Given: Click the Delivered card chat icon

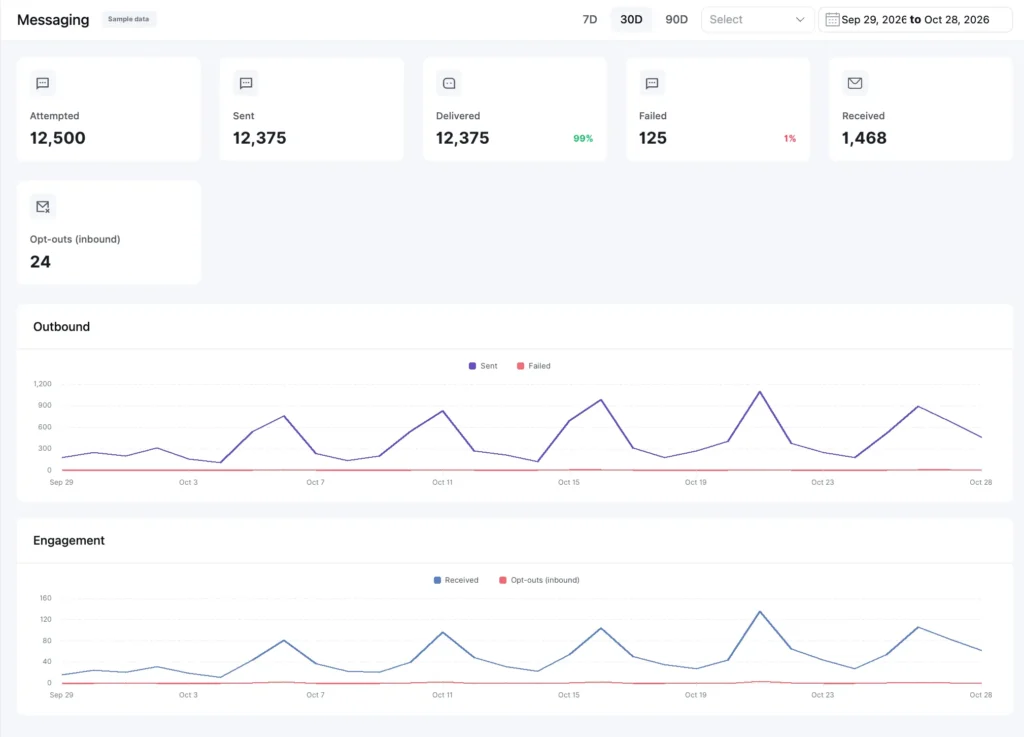Looking at the screenshot, I should tap(449, 83).
